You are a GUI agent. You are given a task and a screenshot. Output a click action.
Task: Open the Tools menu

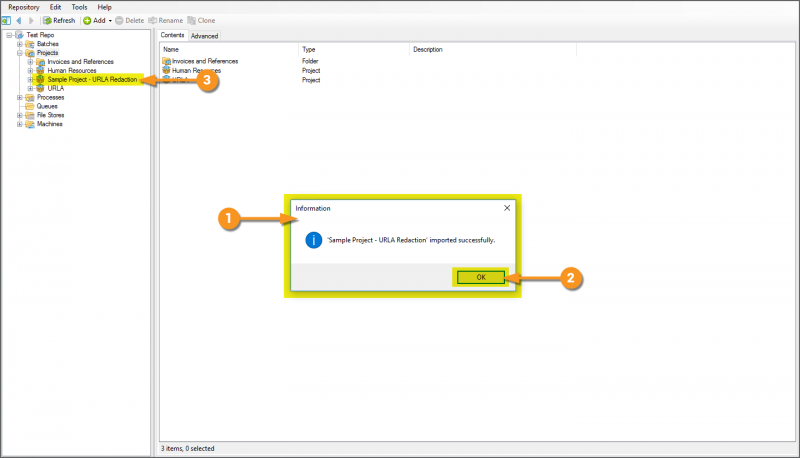(79, 7)
